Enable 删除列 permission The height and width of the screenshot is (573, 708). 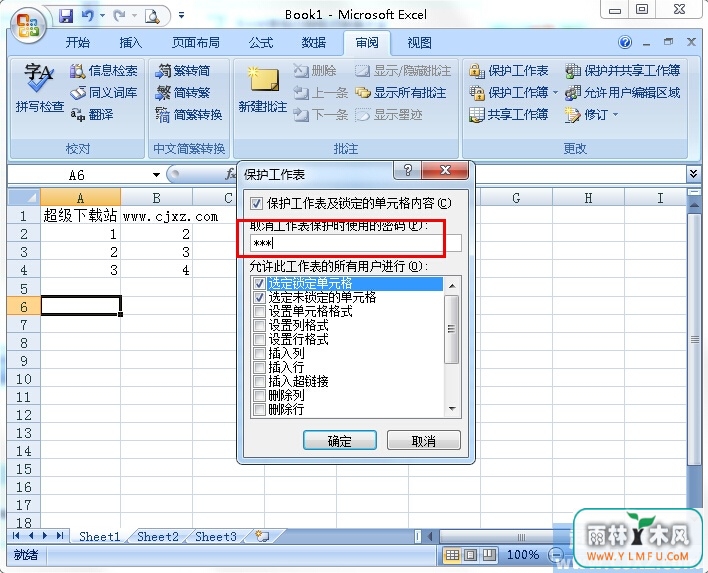[x=259, y=396]
